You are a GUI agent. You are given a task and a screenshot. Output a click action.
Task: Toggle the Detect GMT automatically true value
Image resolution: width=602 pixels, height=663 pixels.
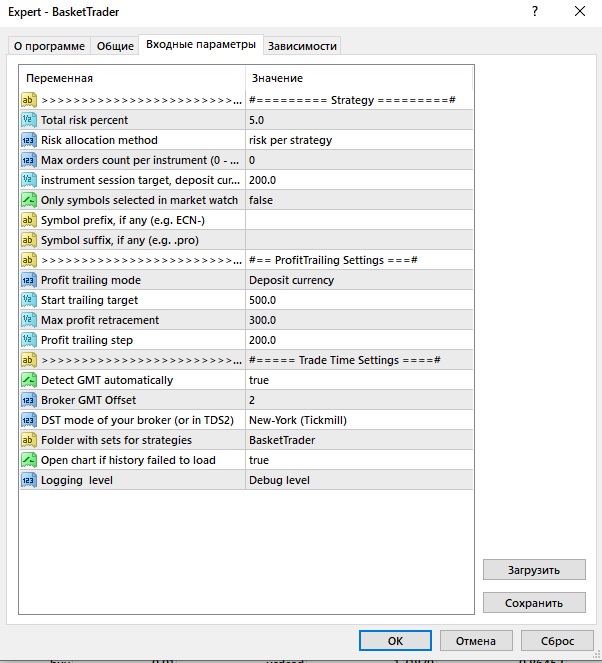tap(359, 380)
